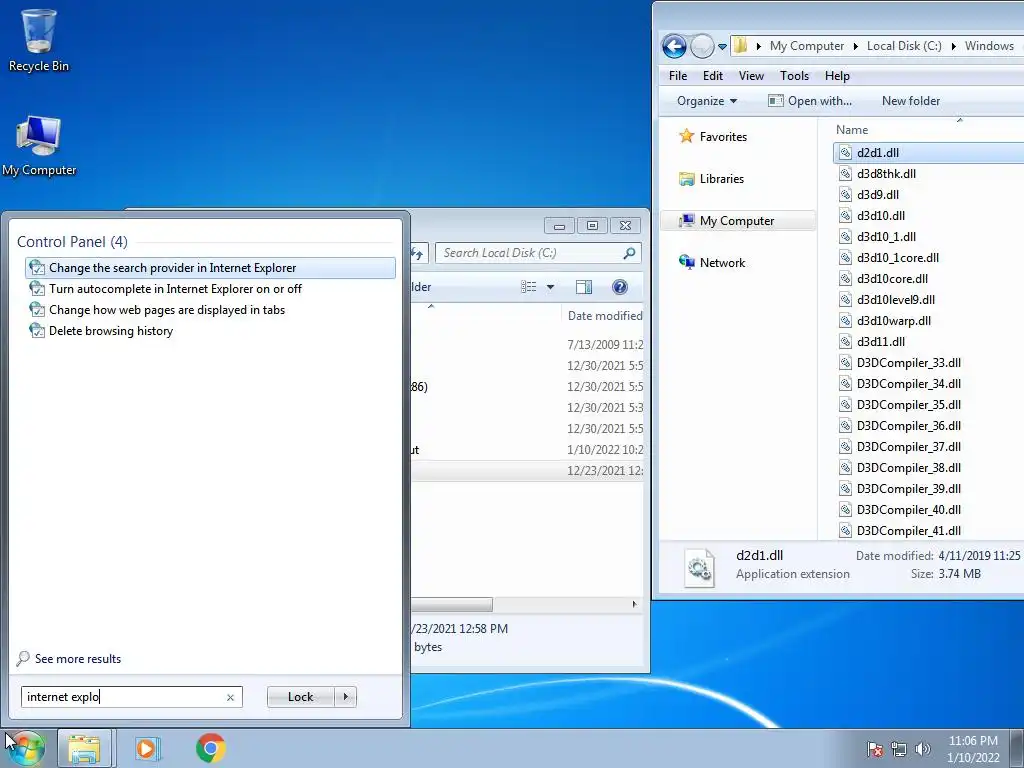The height and width of the screenshot is (768, 1024).
Task: Expand the My Computer breadcrumb arrow
Action: 856,46
